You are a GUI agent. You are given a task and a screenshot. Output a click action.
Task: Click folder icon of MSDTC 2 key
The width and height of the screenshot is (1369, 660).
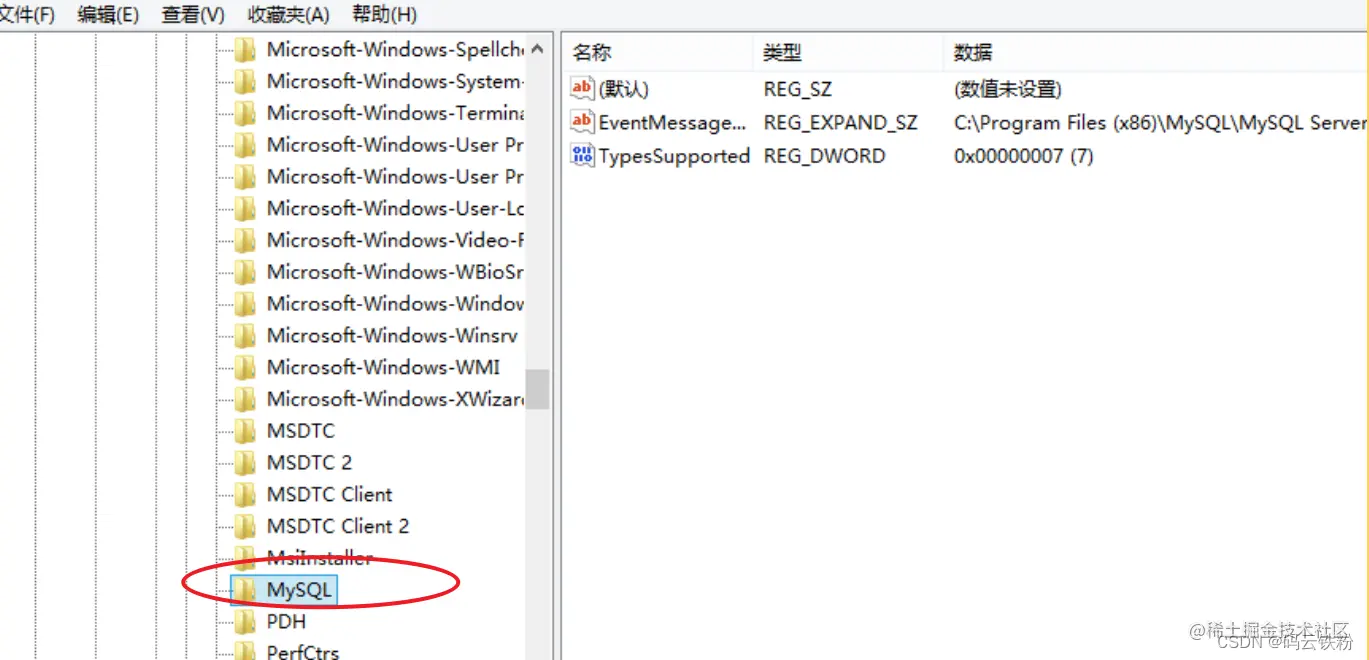pyautogui.click(x=244, y=463)
